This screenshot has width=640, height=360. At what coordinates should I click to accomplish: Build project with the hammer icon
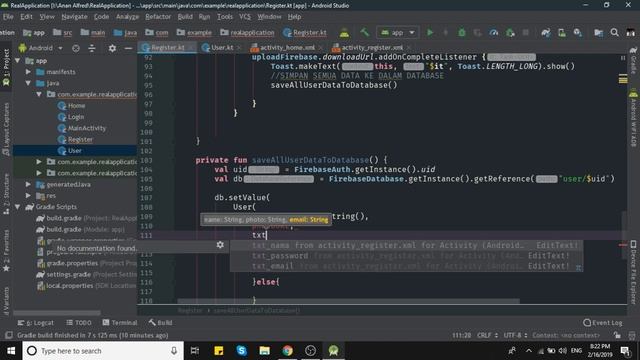(x=364, y=32)
